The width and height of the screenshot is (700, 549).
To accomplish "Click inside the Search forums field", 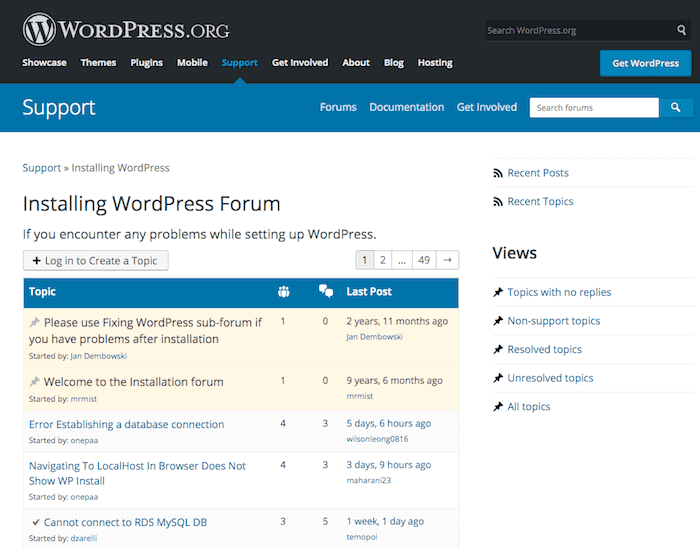I will coord(594,108).
